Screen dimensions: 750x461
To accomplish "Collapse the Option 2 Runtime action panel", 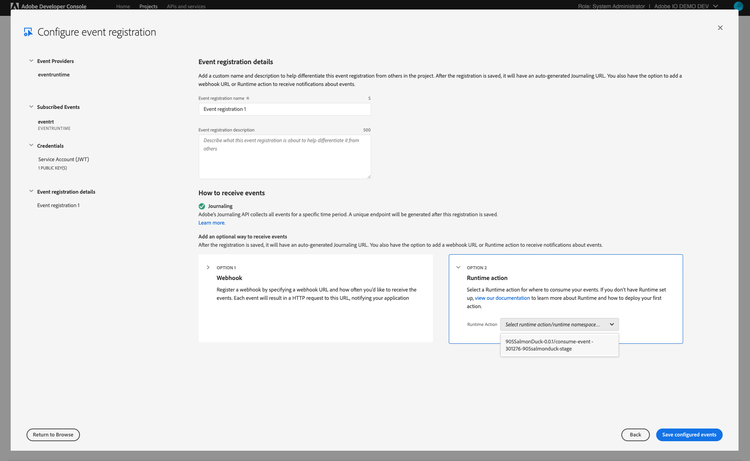I will click(x=458, y=267).
